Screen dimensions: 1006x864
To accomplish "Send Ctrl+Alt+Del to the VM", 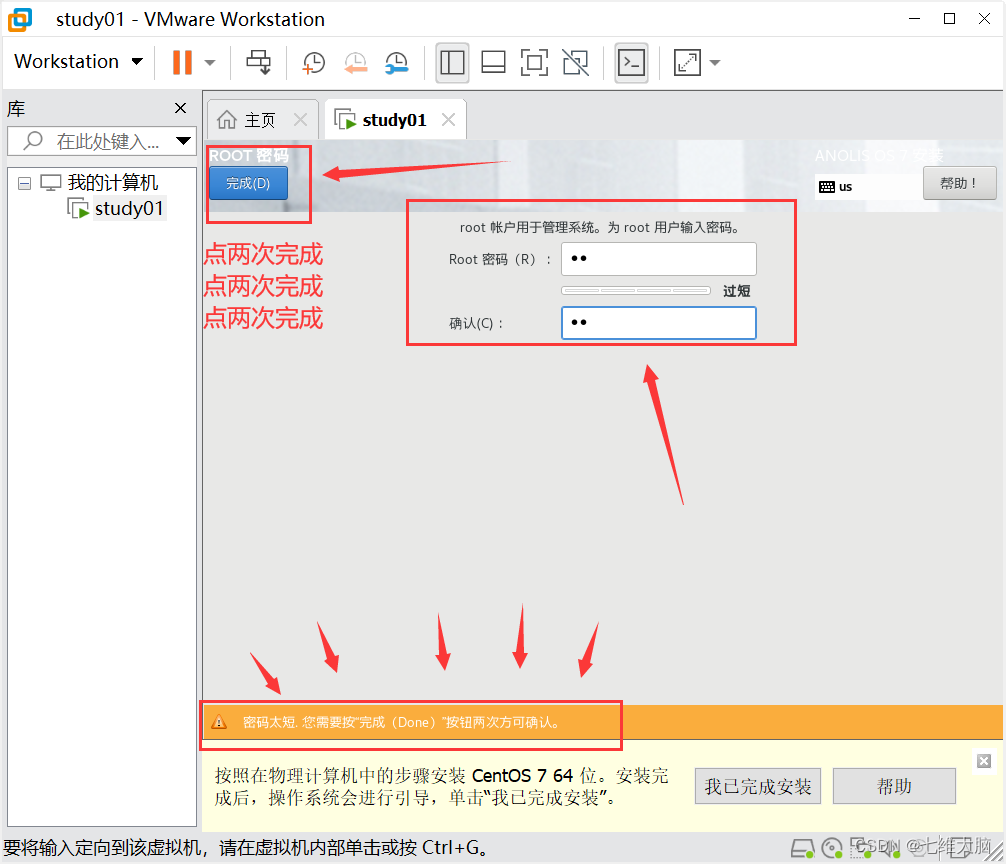I will click(x=259, y=62).
